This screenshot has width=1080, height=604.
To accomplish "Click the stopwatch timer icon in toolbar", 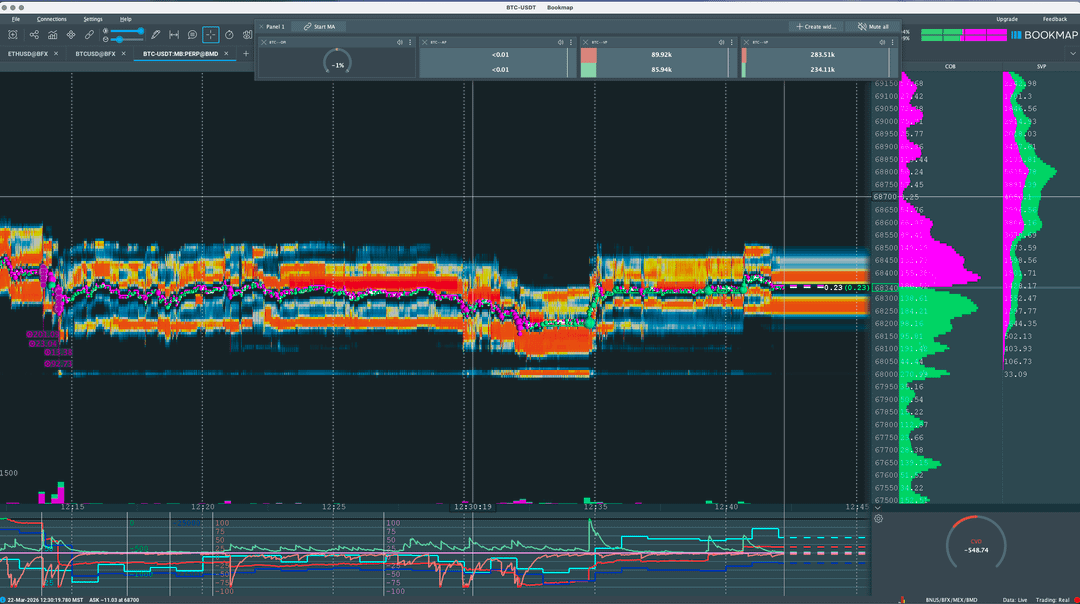I will pyautogui.click(x=229, y=35).
